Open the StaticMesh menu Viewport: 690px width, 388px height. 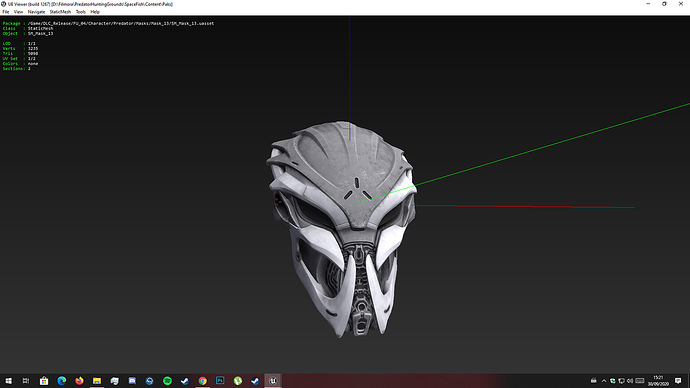click(60, 12)
